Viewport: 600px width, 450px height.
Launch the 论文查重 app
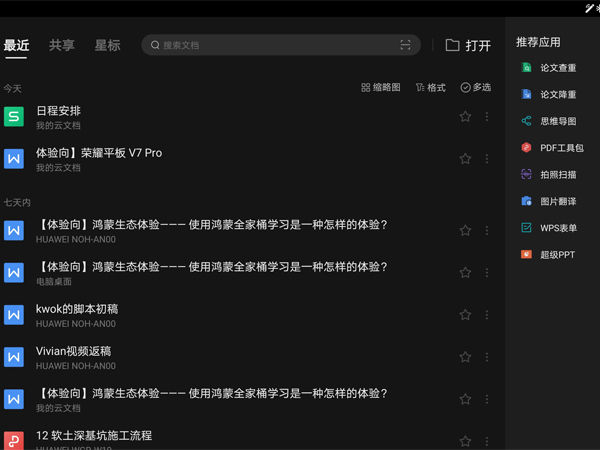pyautogui.click(x=549, y=68)
